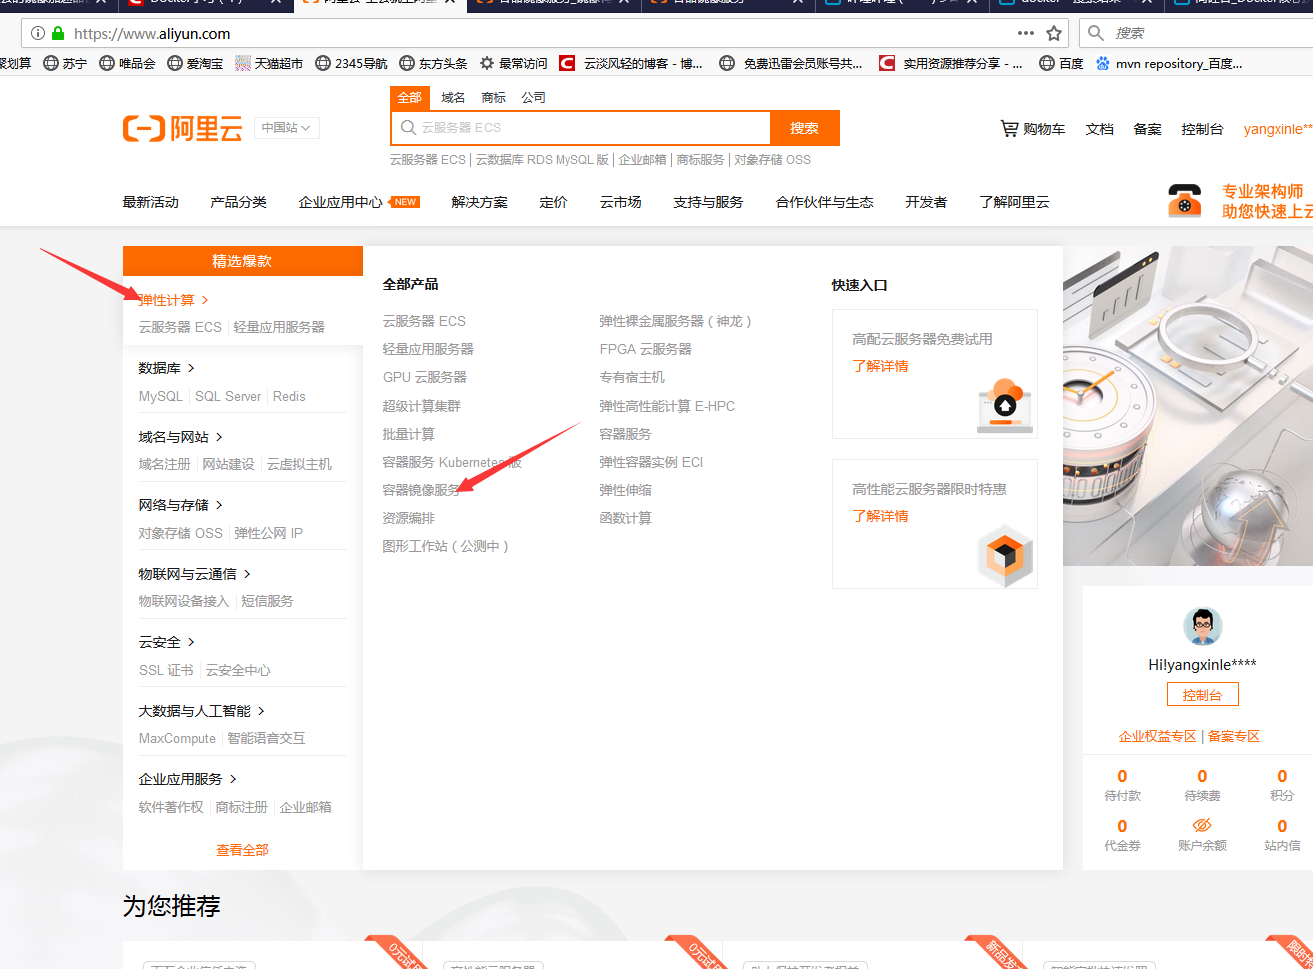
Task: Expand the 云安全 category
Action: point(167,642)
